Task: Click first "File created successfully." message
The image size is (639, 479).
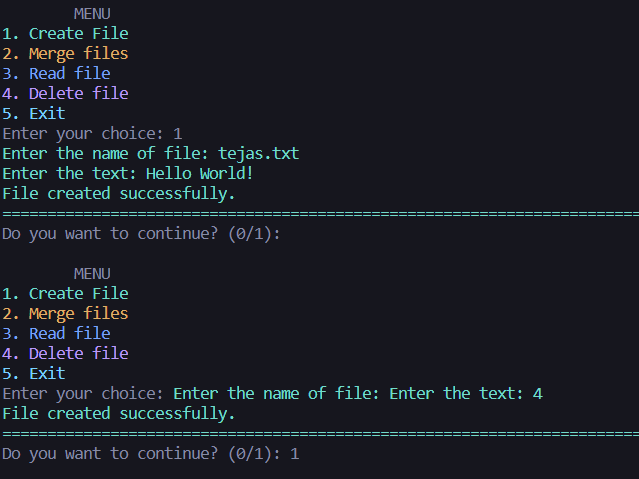Action: 119,194
